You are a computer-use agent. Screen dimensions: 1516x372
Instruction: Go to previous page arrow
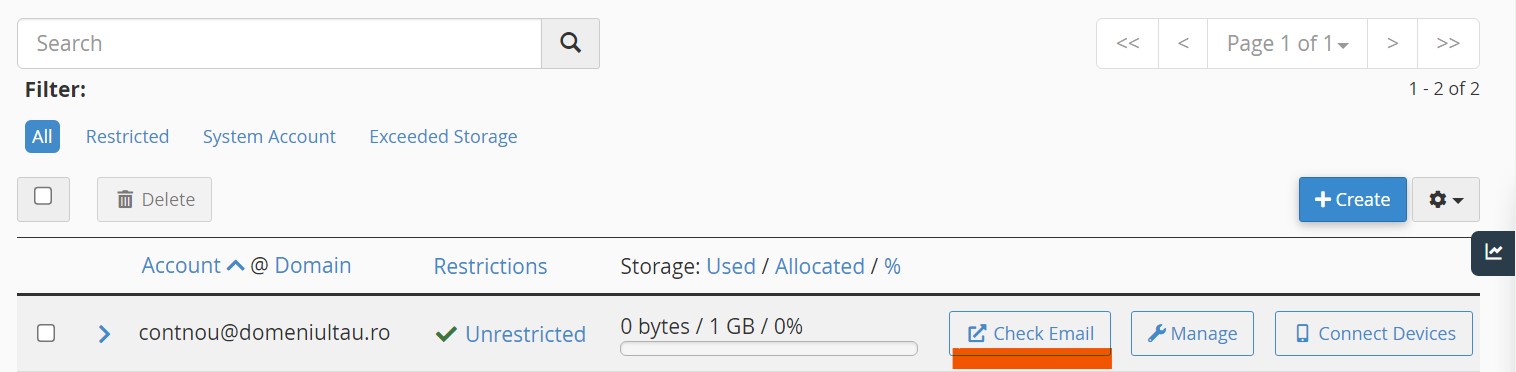click(1184, 43)
